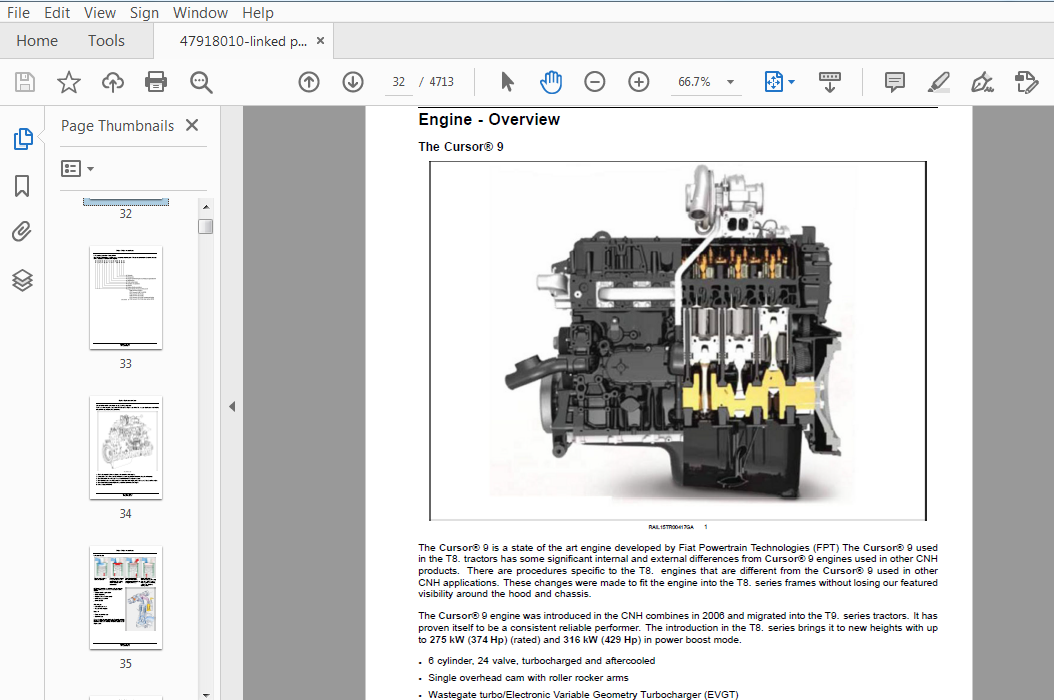Click 'The Cursor® 9' subheading text
This screenshot has width=1054, height=700.
(x=460, y=147)
